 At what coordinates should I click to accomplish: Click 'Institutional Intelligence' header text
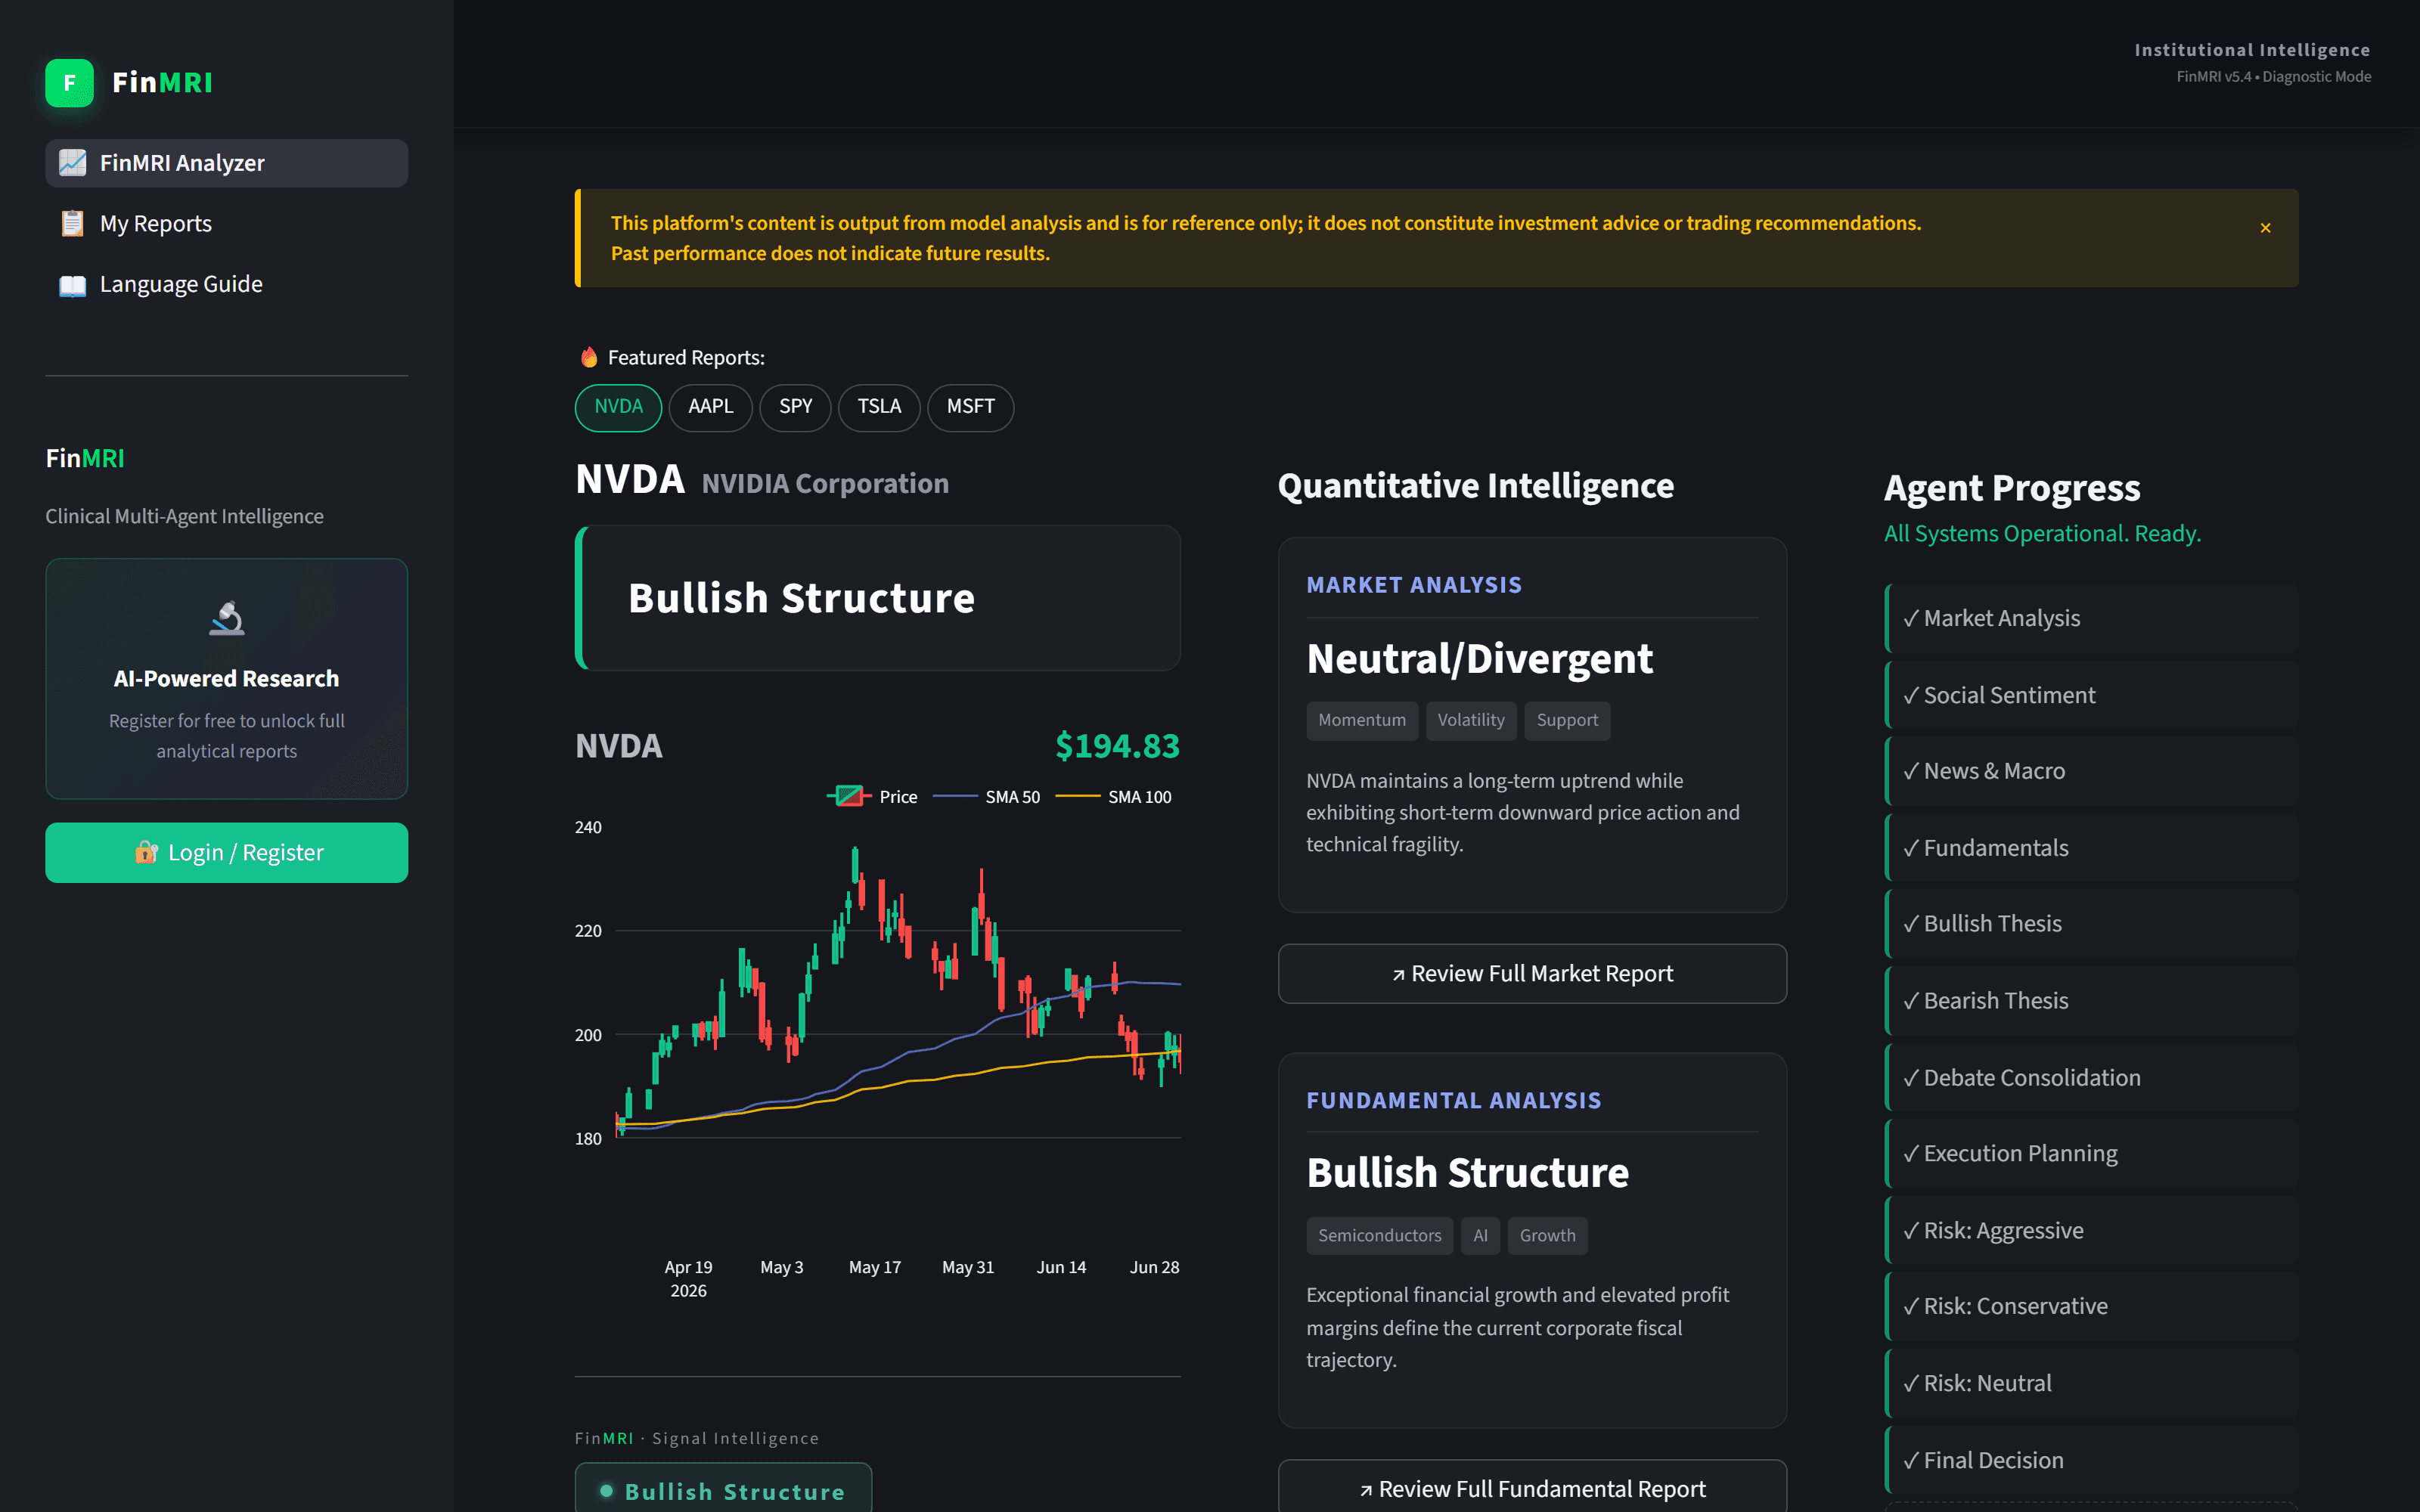[2252, 50]
